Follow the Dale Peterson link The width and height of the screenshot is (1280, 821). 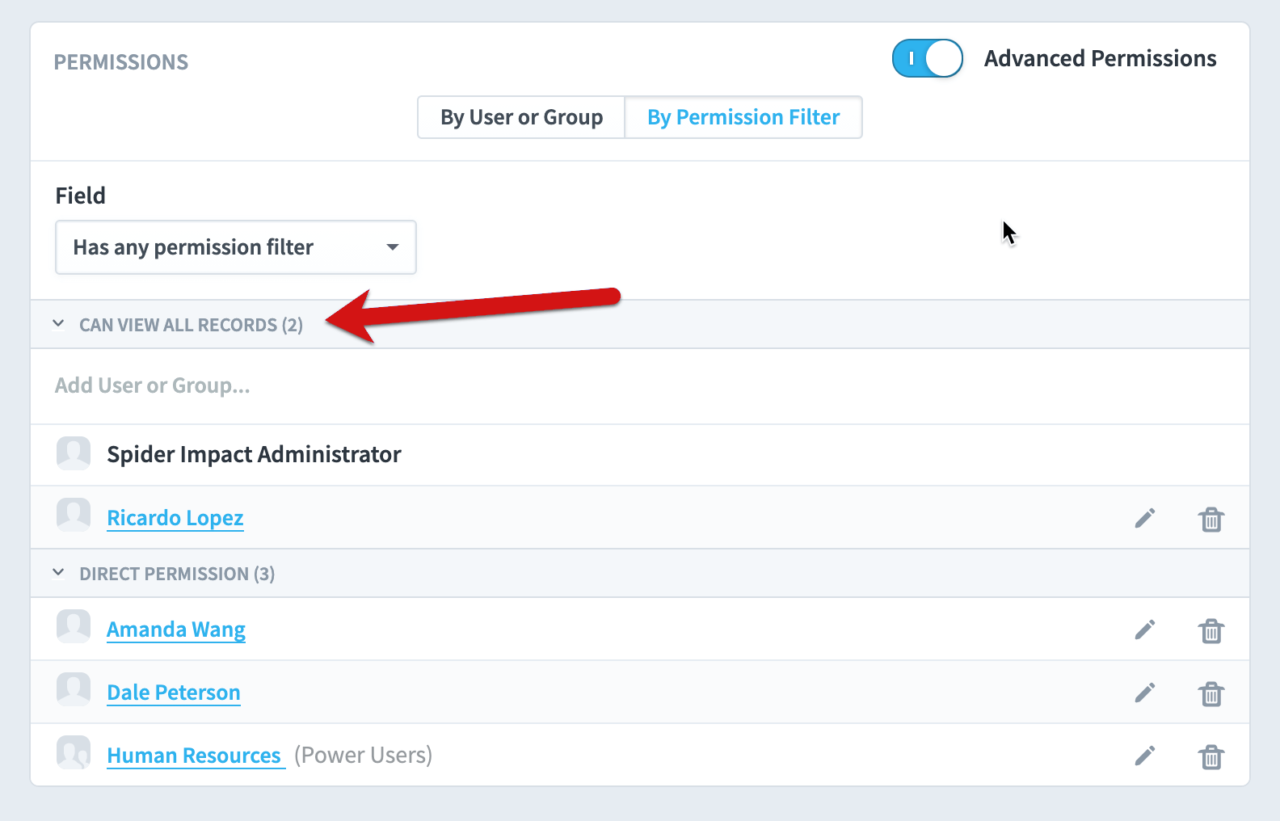173,692
